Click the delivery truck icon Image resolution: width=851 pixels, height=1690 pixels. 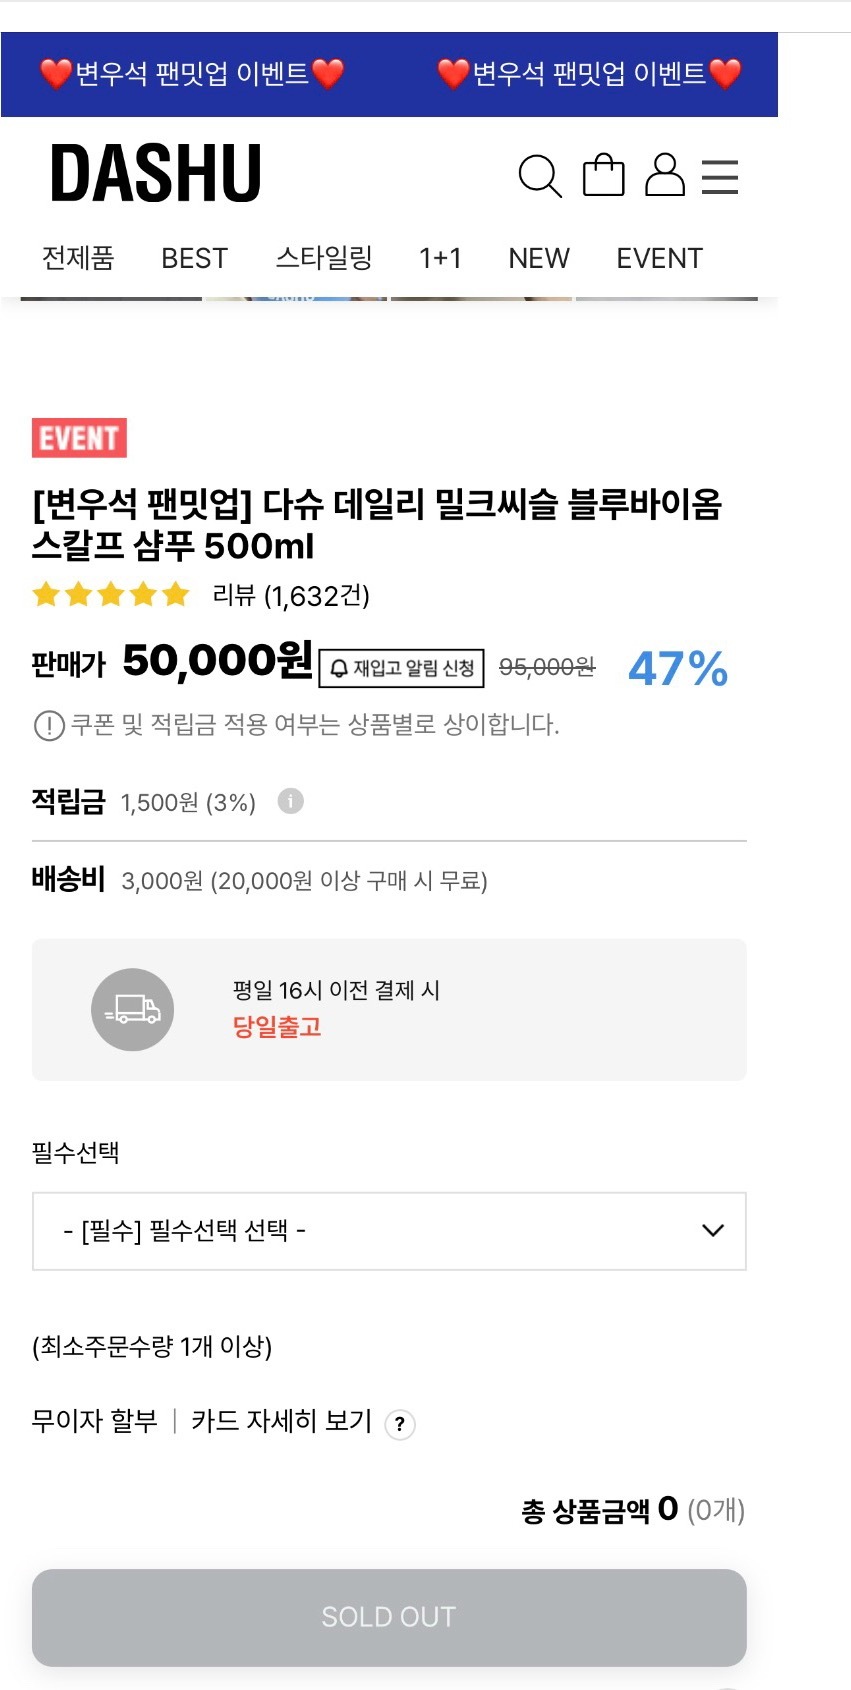(x=132, y=1009)
